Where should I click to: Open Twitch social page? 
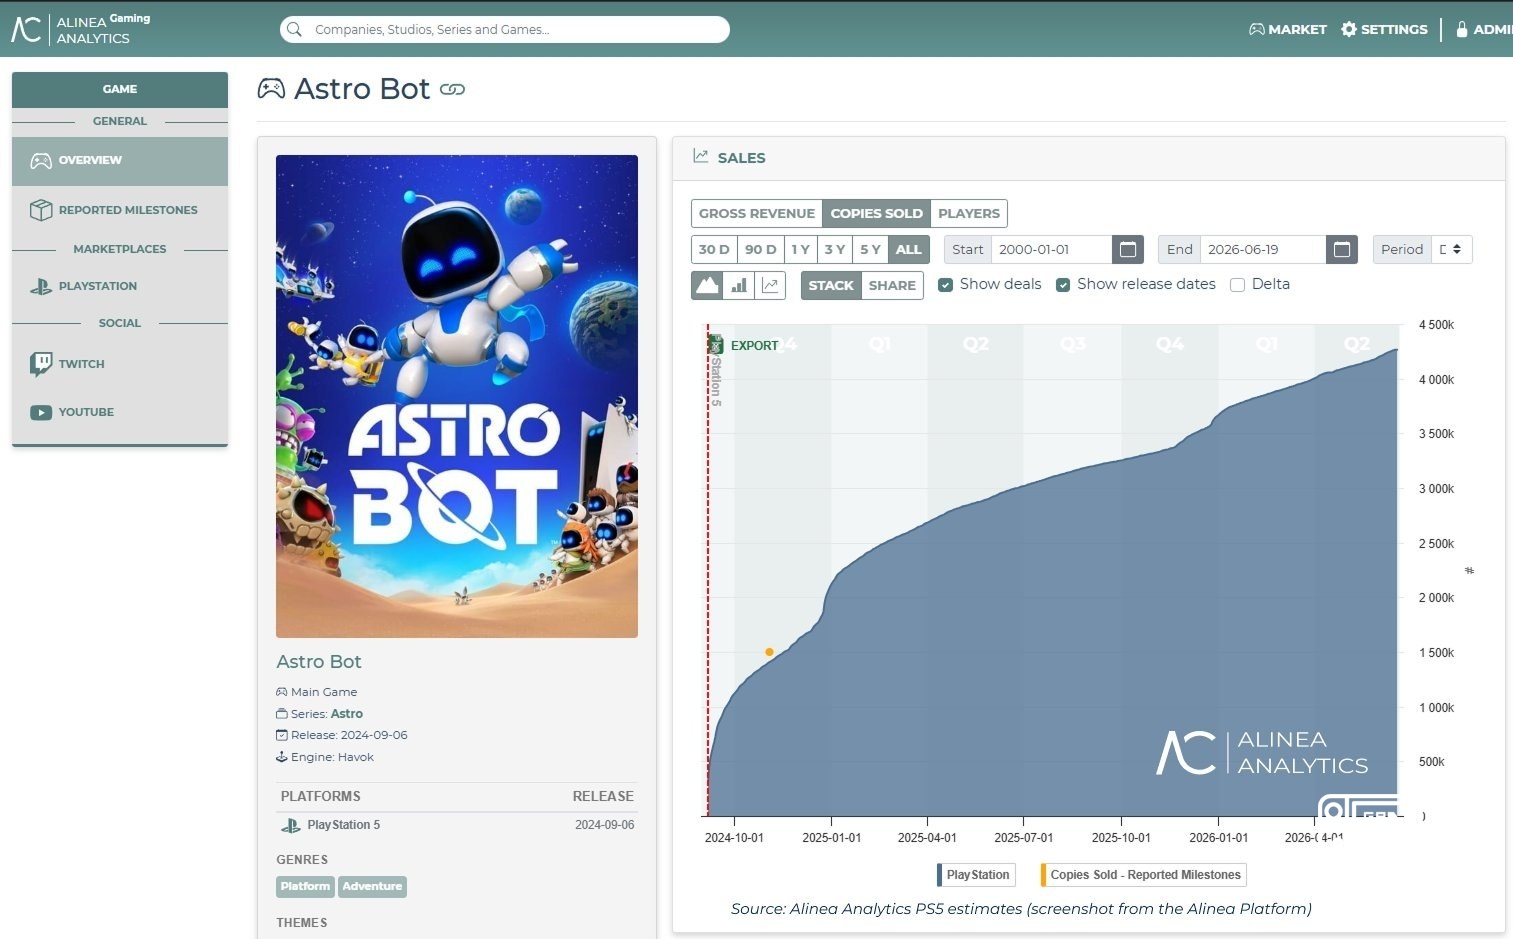point(120,364)
